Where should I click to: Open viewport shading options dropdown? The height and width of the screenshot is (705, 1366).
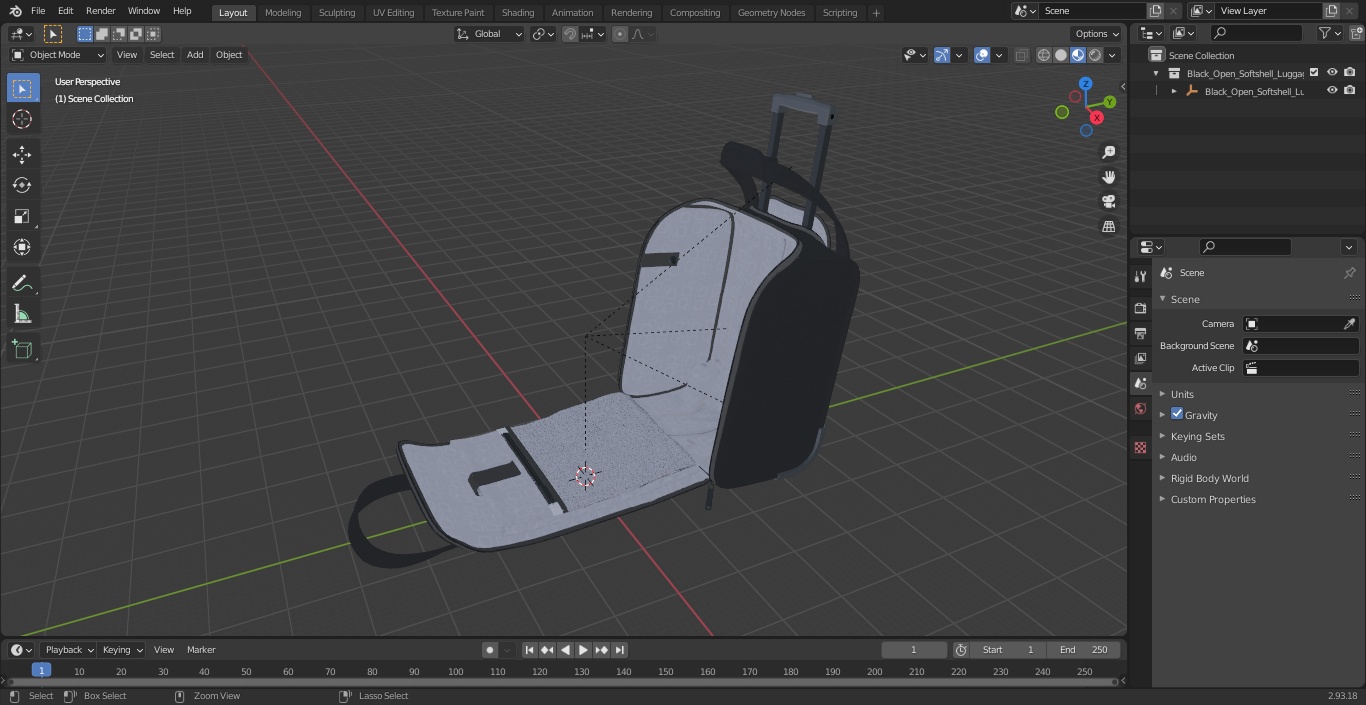1112,55
